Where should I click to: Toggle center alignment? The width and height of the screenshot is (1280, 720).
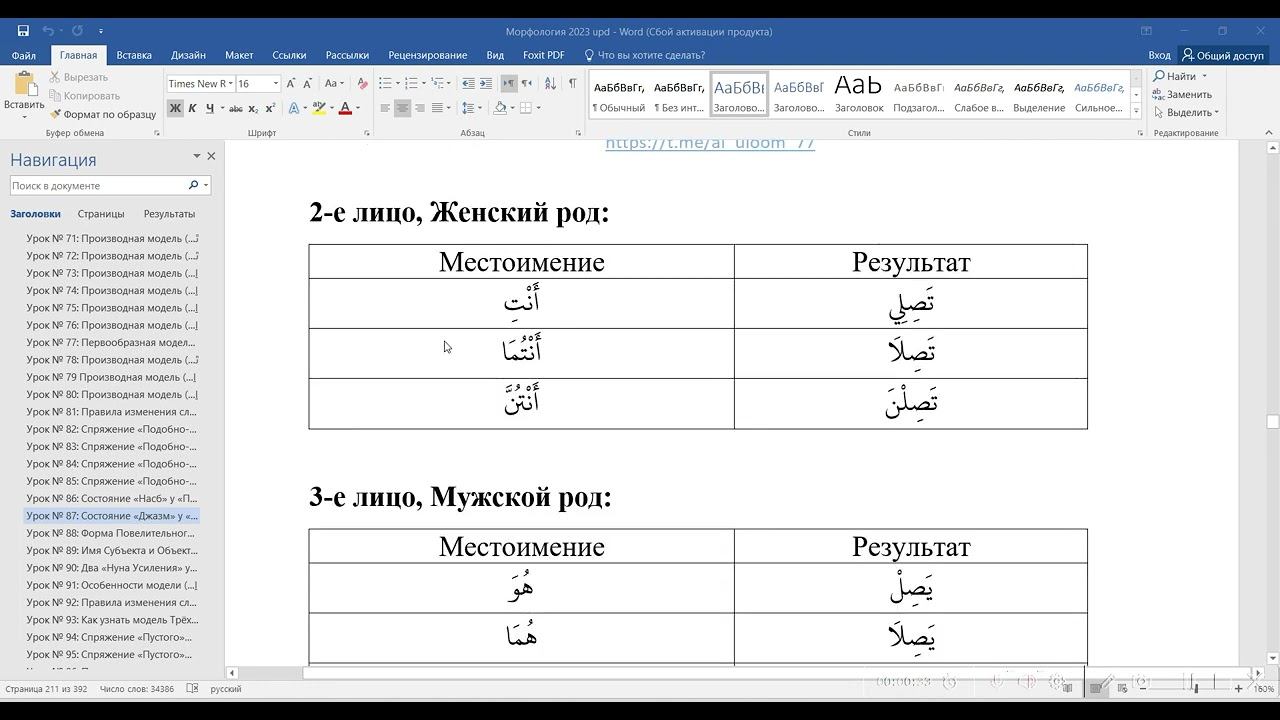click(x=402, y=108)
